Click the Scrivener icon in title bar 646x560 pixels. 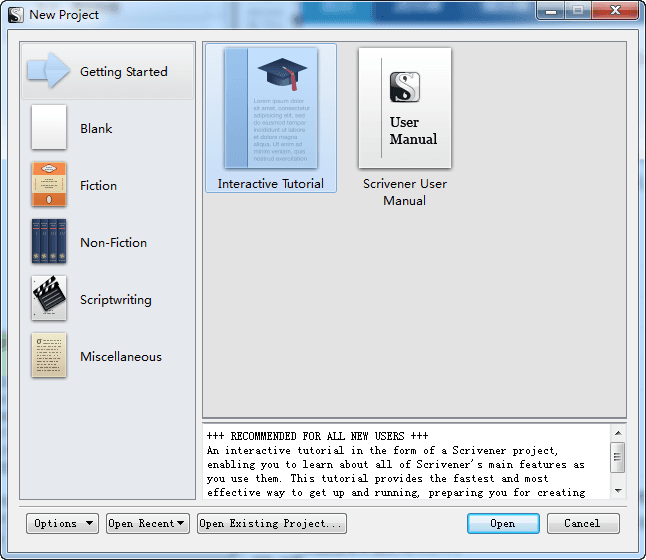pos(16,14)
